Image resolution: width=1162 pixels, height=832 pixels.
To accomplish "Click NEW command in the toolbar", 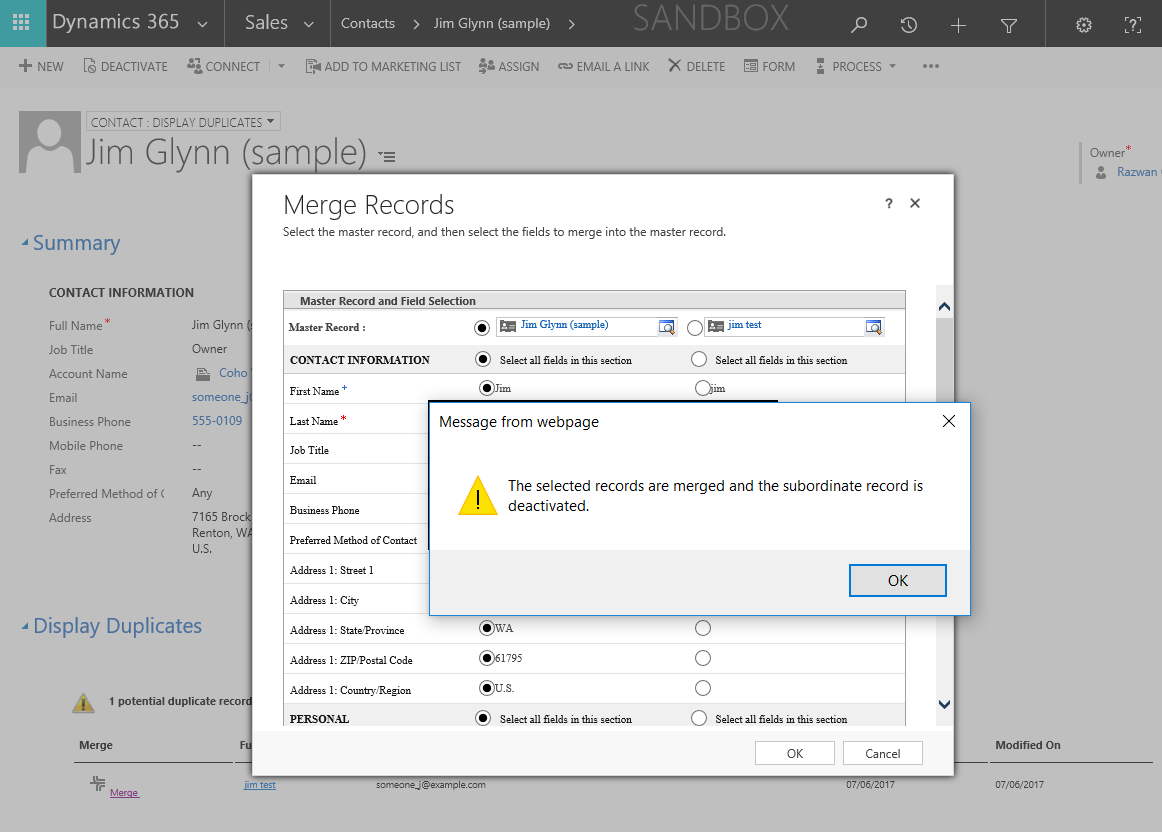I will [x=41, y=66].
